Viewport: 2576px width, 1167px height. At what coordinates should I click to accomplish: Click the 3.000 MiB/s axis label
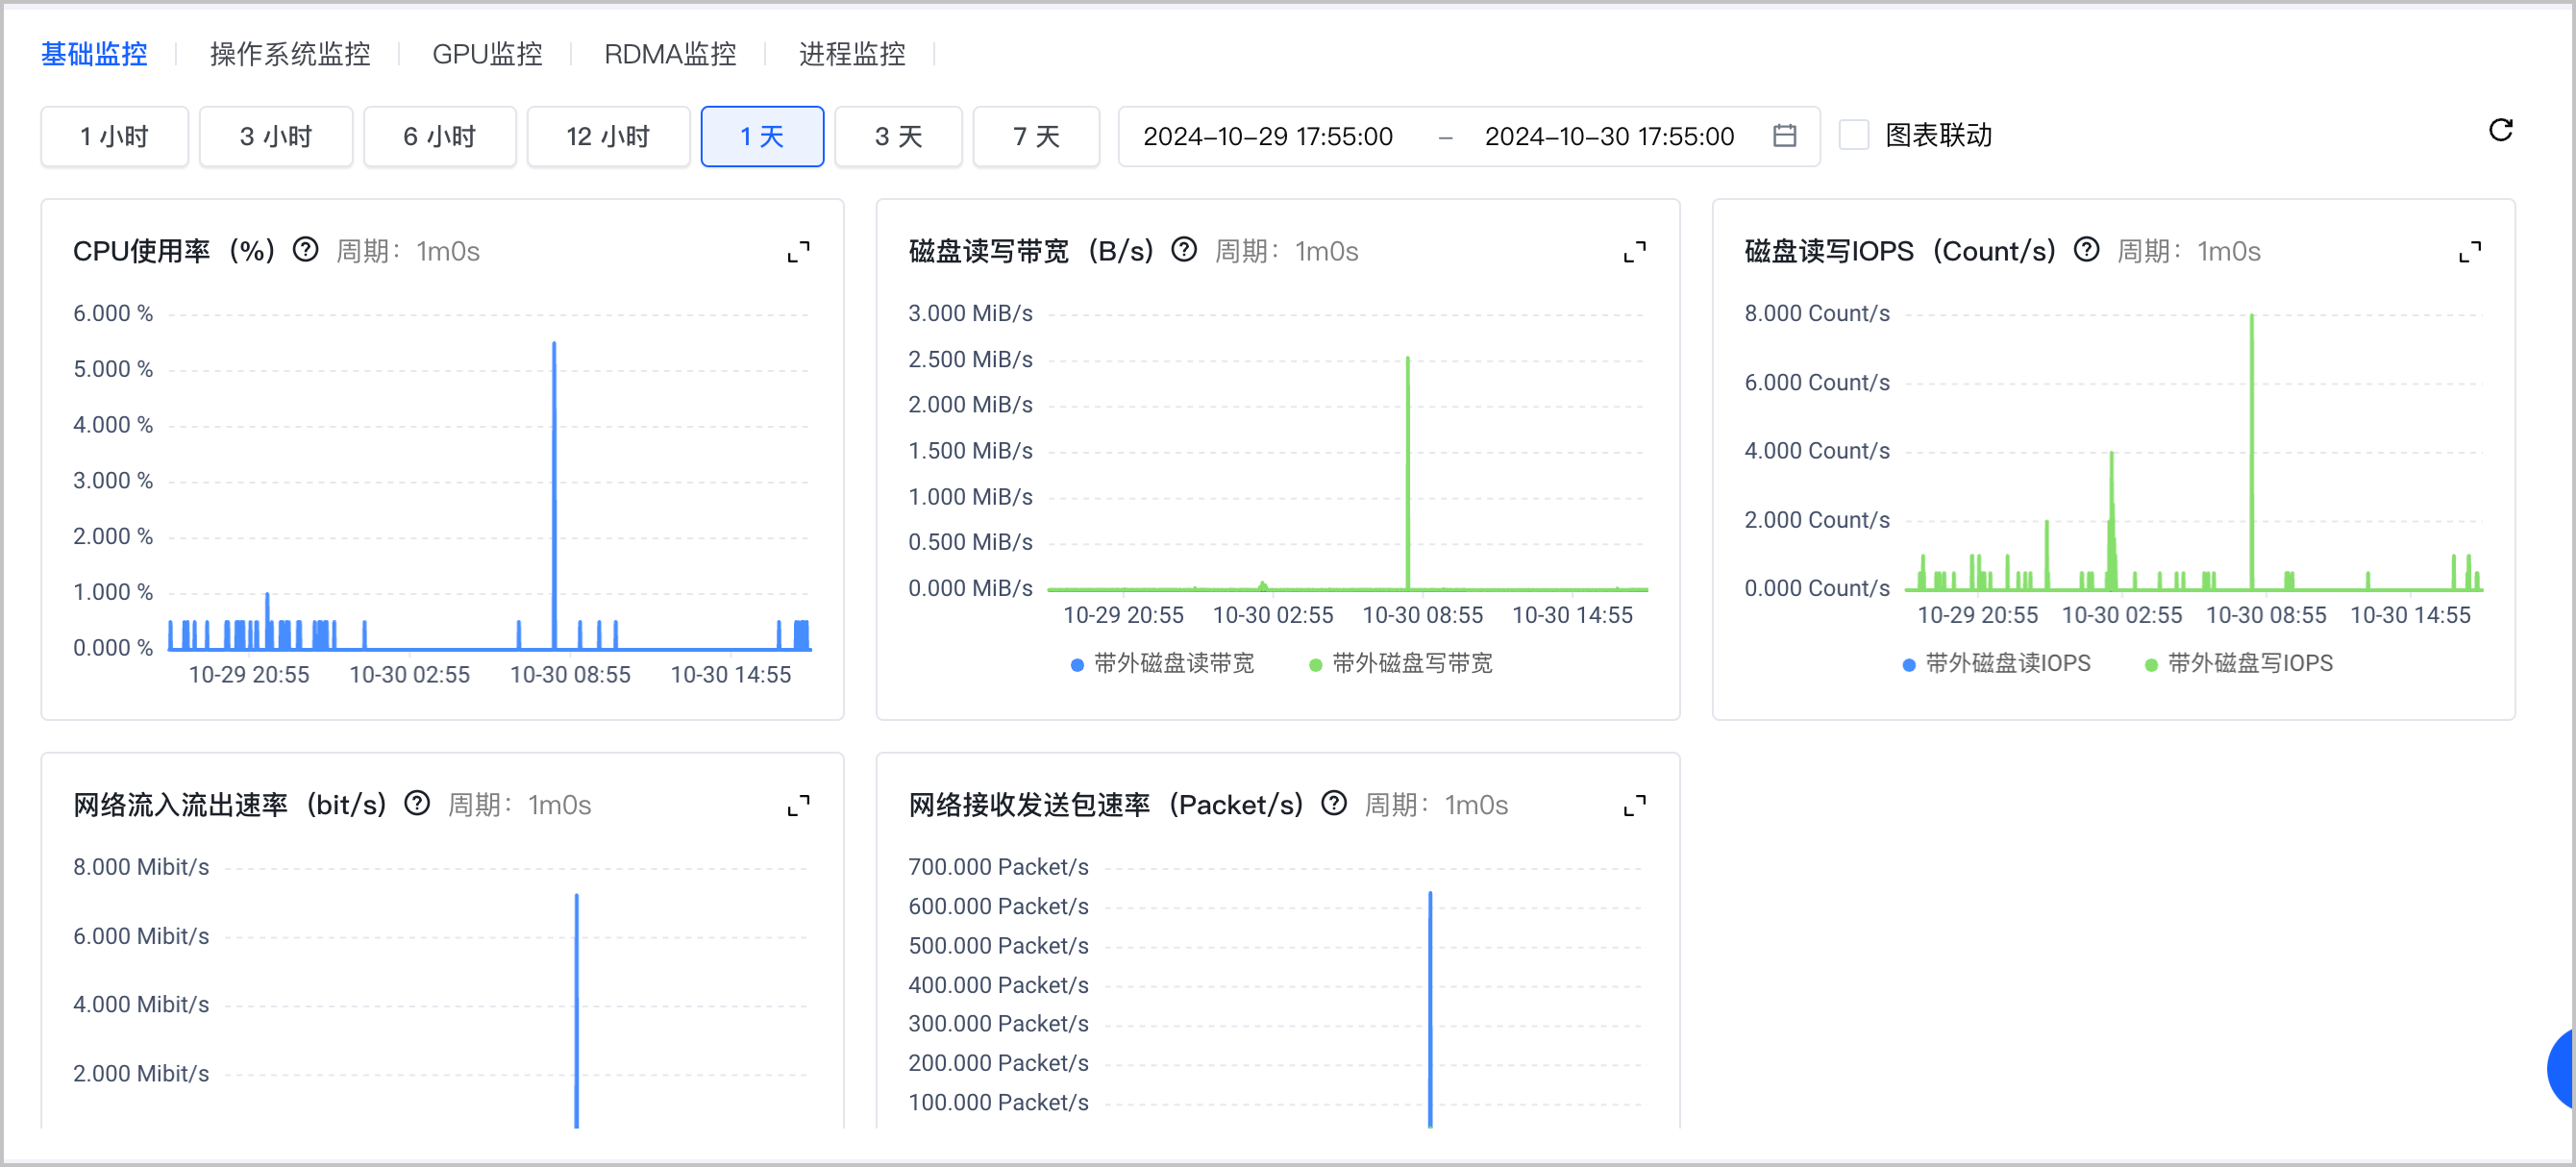[x=970, y=313]
